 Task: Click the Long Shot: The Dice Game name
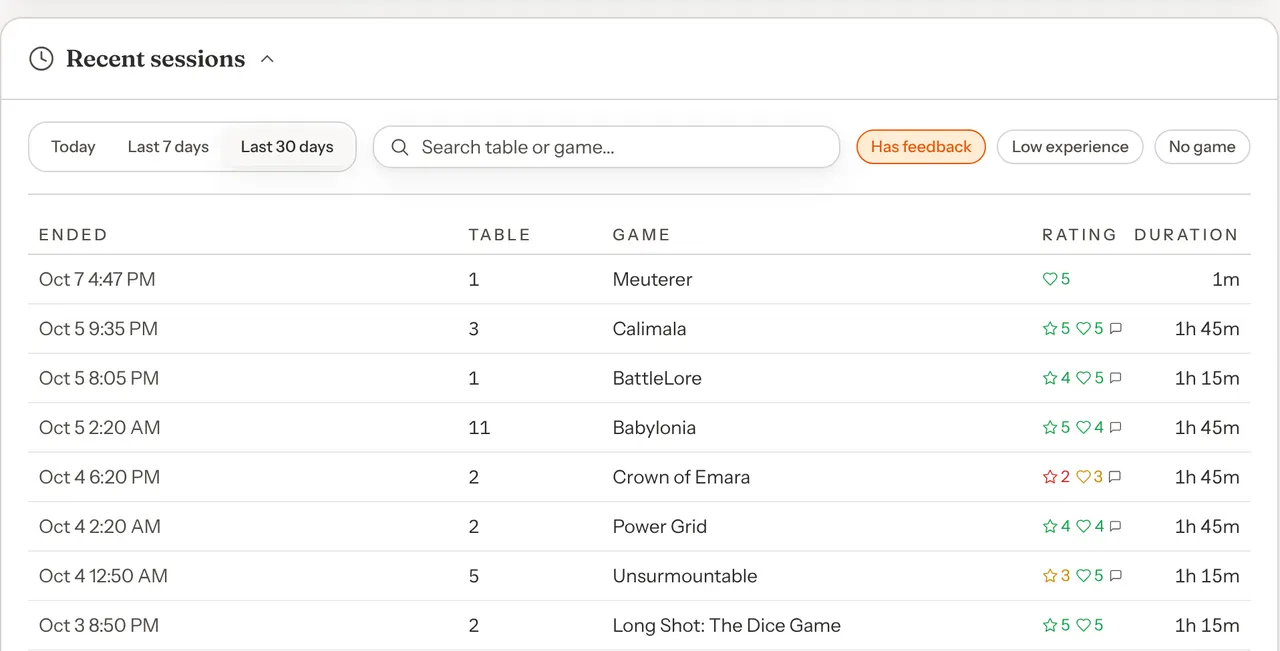click(x=726, y=625)
